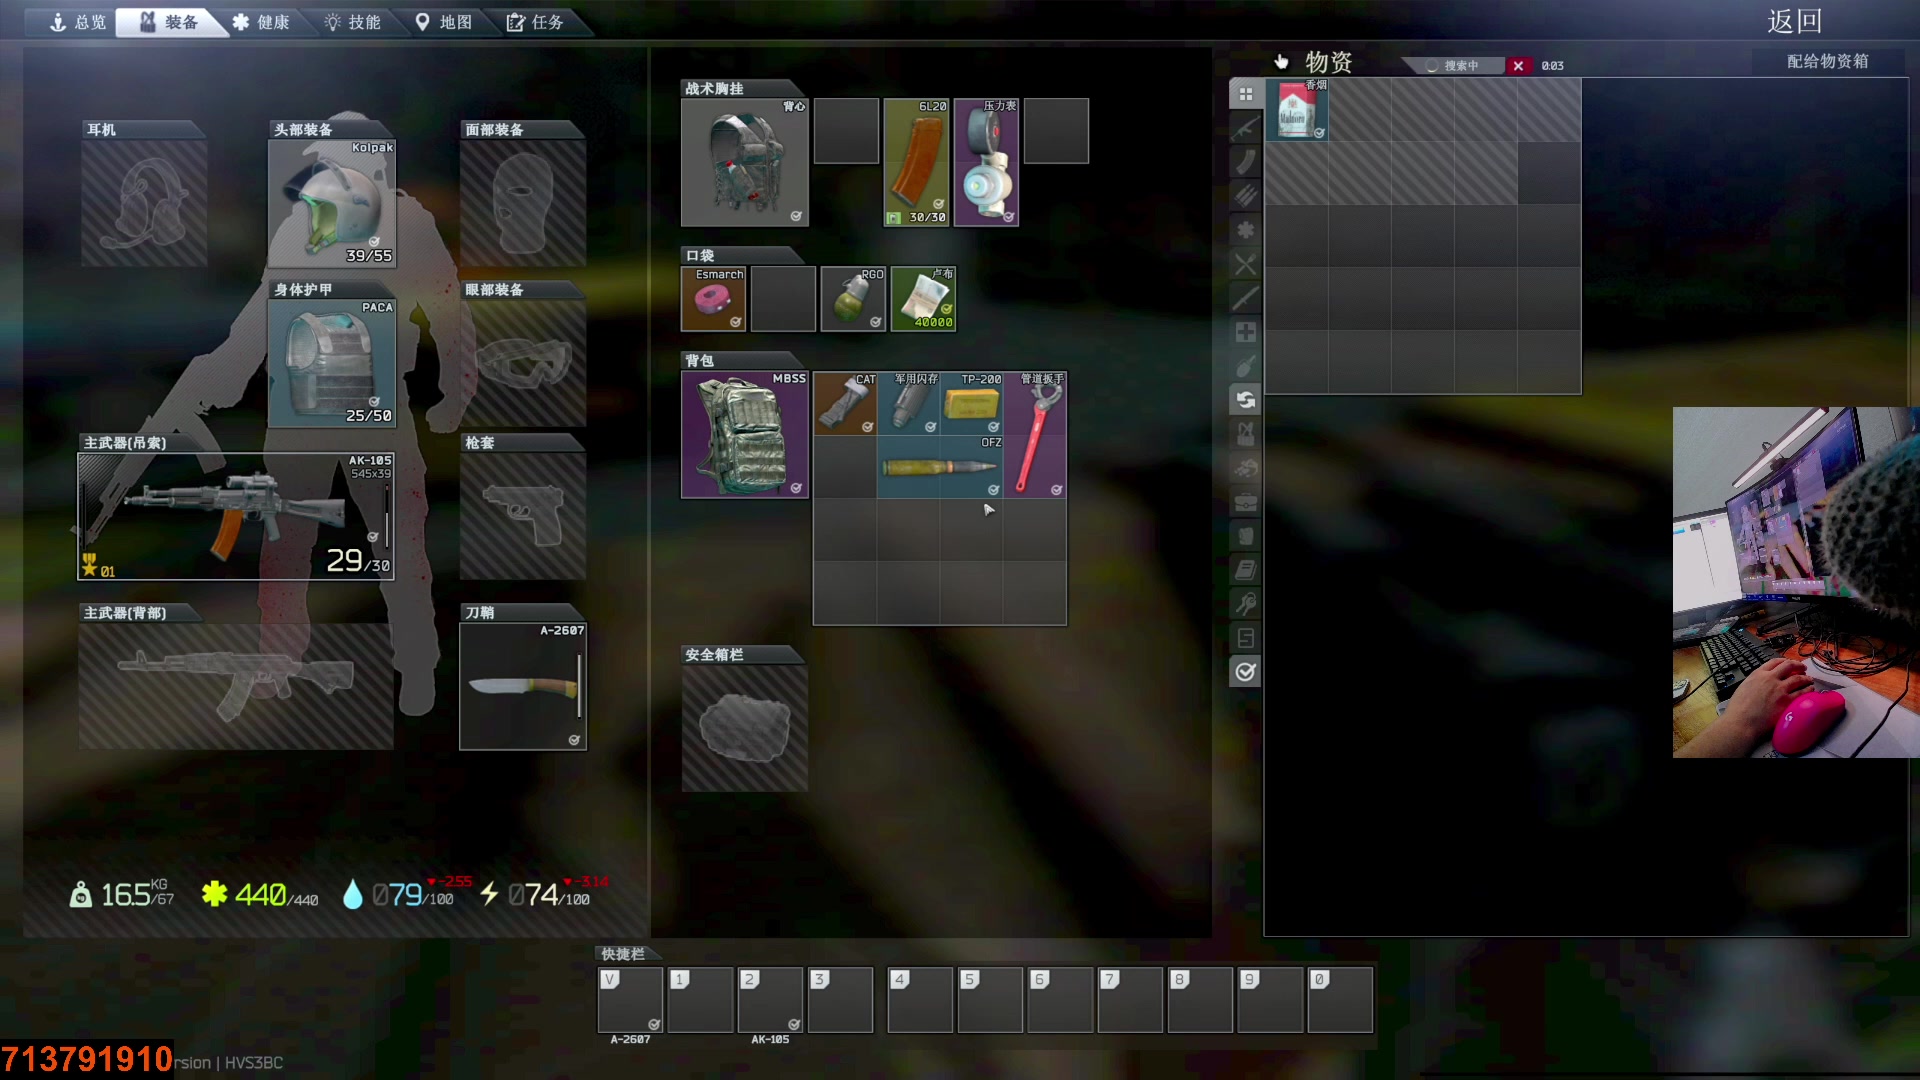Select the military flash drive (军用闪存) item

click(908, 403)
